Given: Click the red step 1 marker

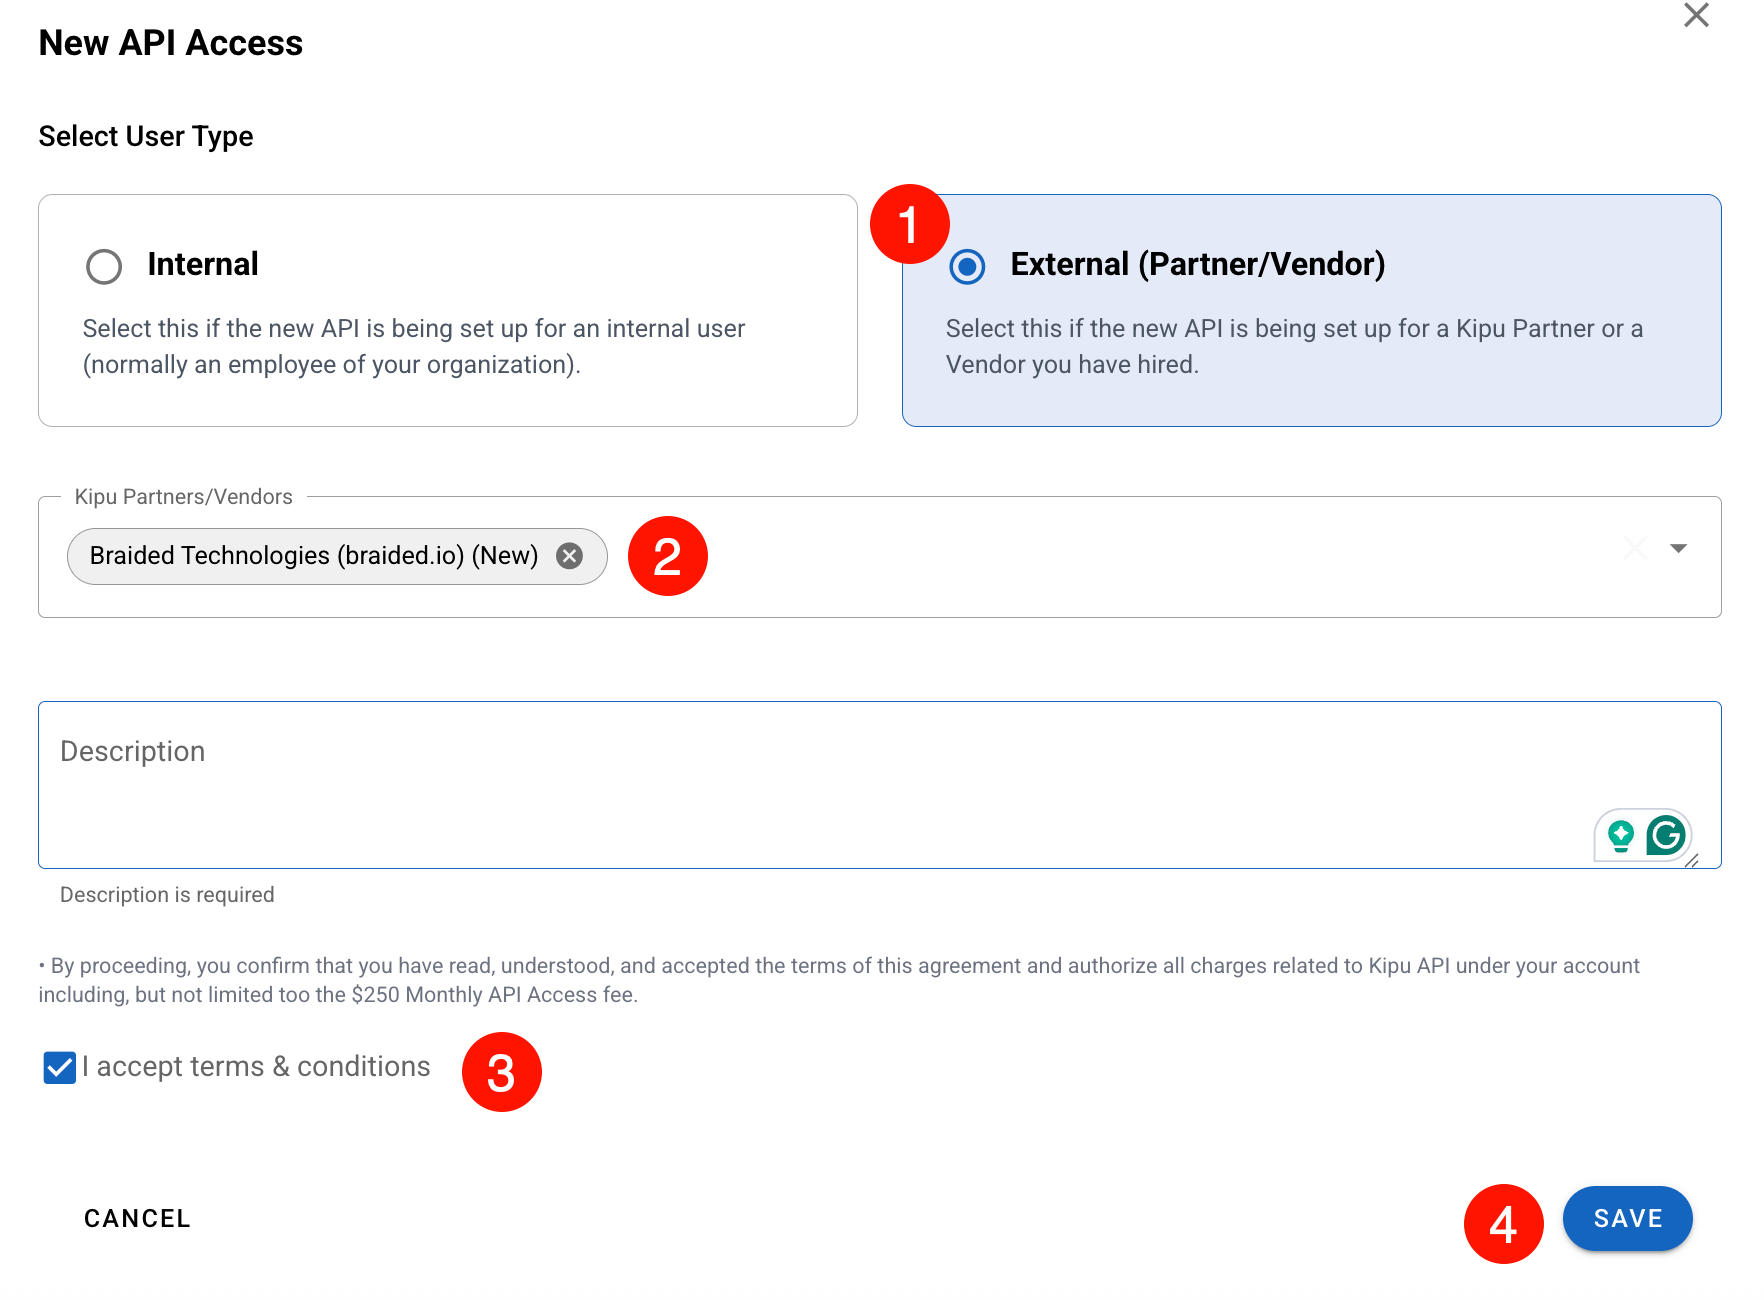Looking at the screenshot, I should 909,224.
